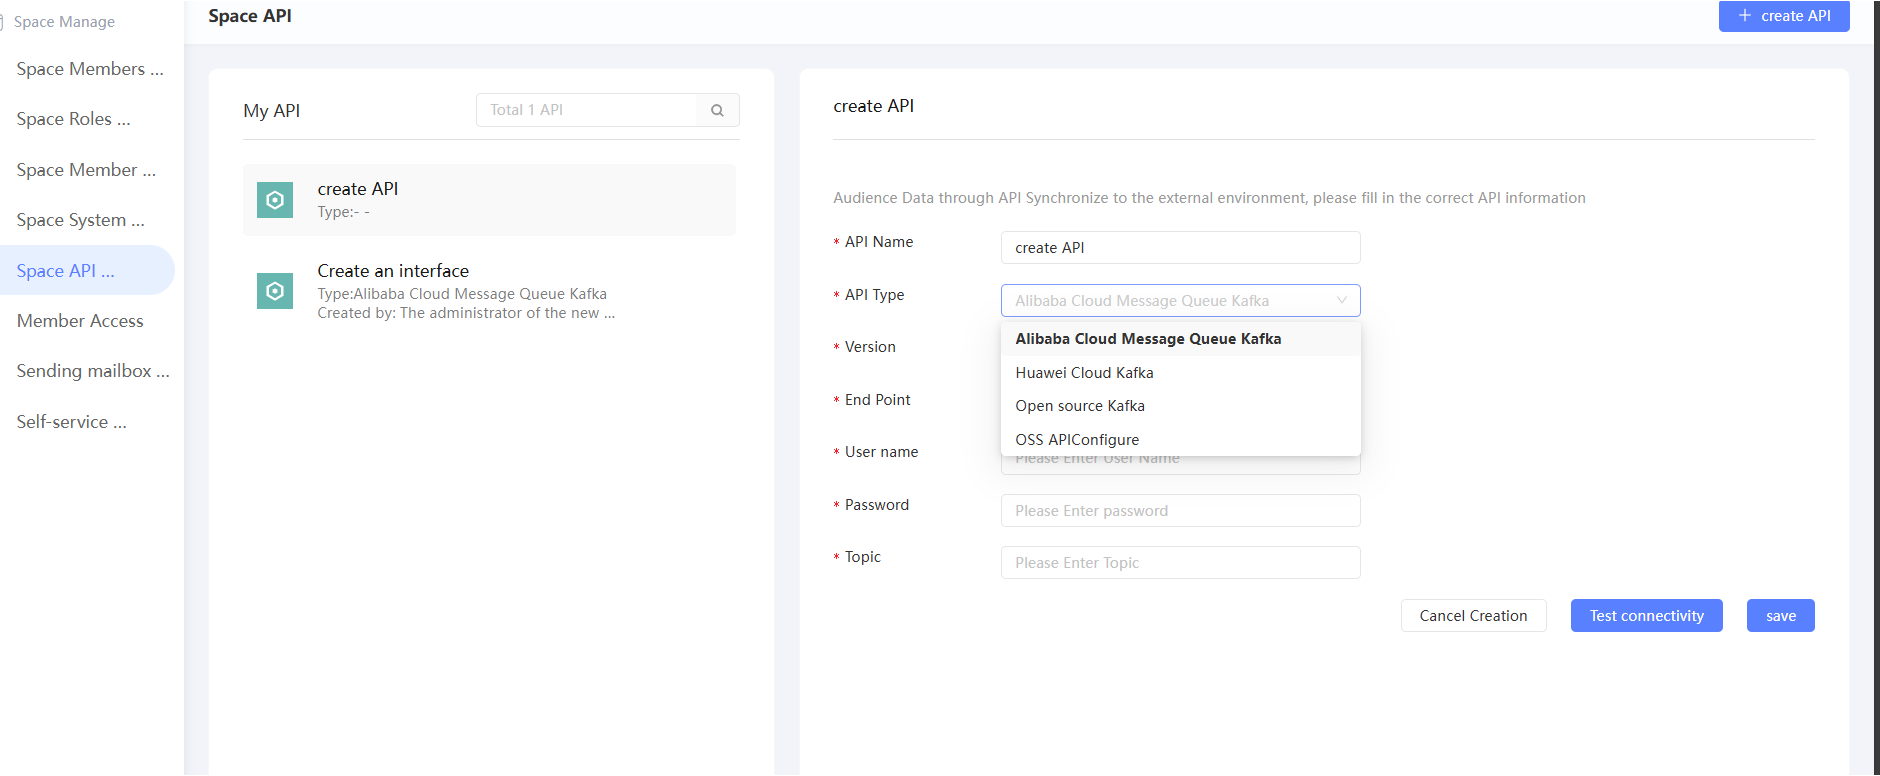Click the Password input field
Viewport: 1880px width, 776px height.
(x=1180, y=511)
